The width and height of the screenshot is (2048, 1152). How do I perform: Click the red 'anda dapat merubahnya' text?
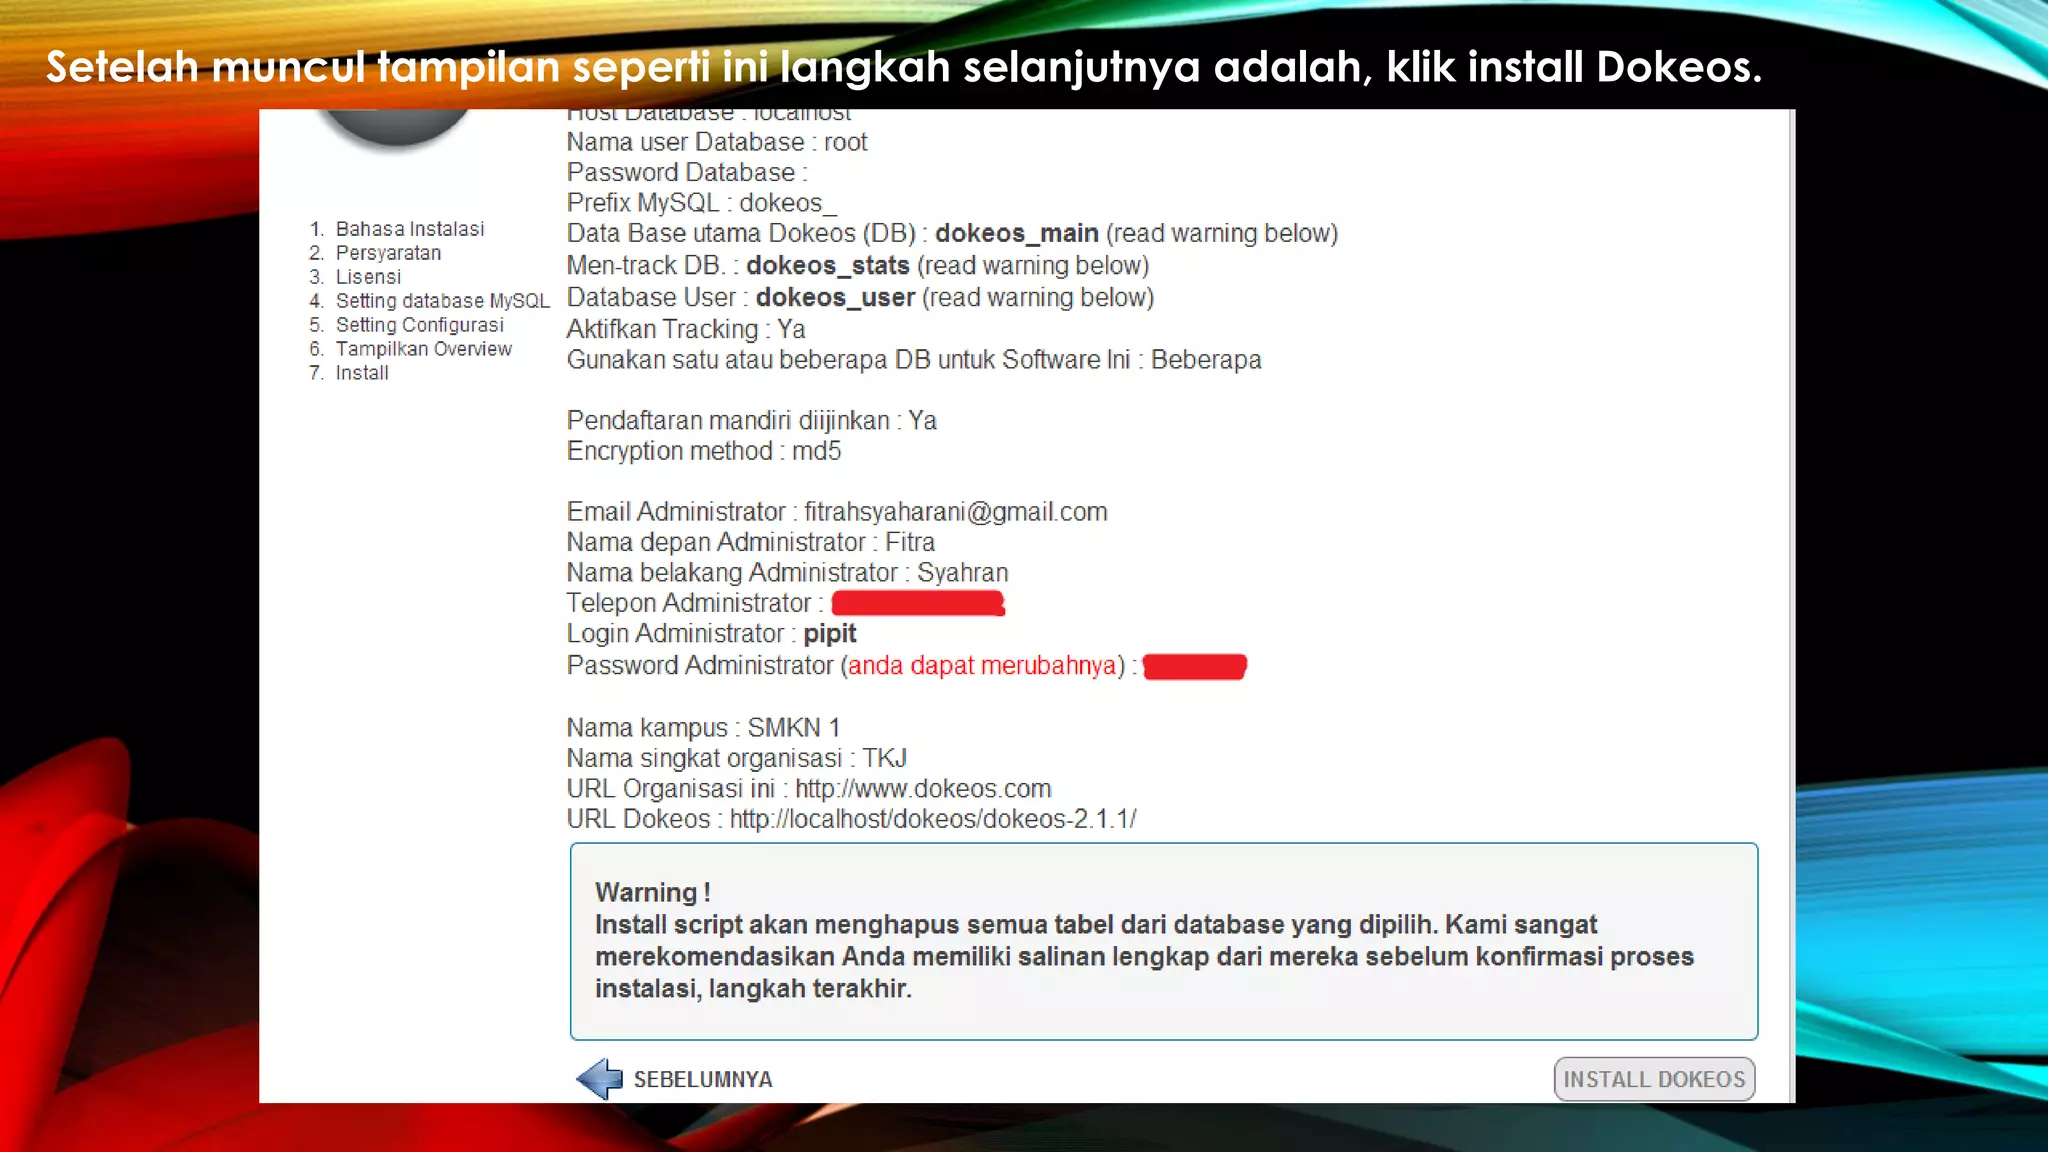[983, 666]
